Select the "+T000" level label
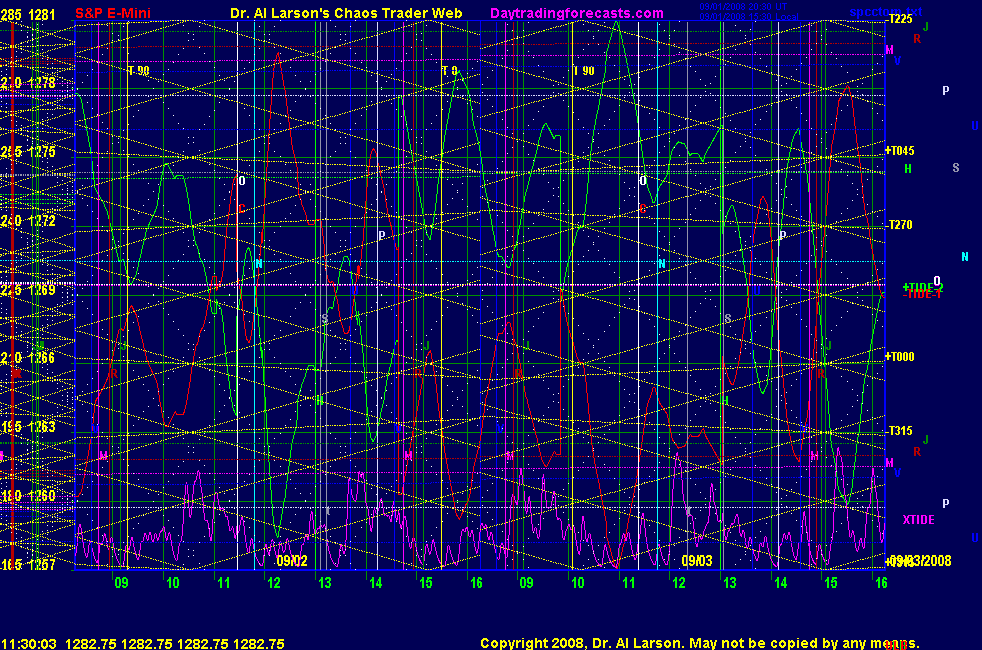The height and width of the screenshot is (650, 982). click(900, 356)
